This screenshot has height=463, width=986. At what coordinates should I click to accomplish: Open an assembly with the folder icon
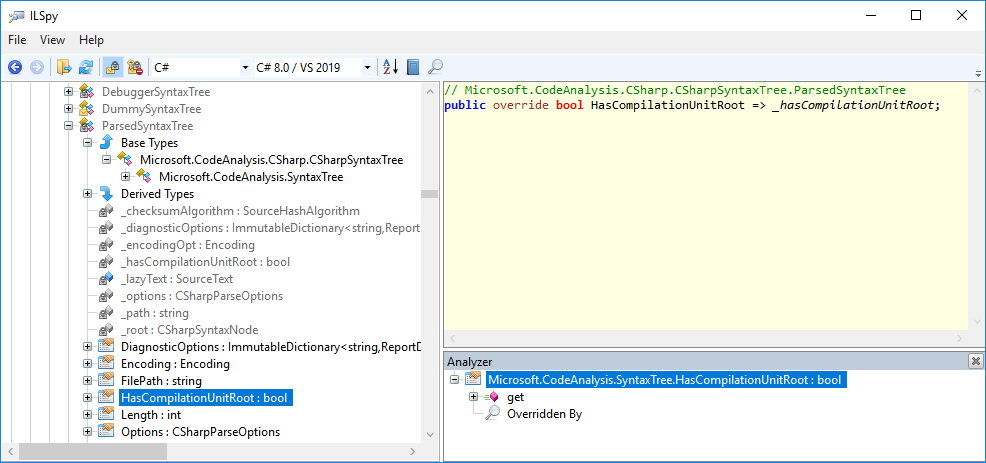click(x=64, y=67)
